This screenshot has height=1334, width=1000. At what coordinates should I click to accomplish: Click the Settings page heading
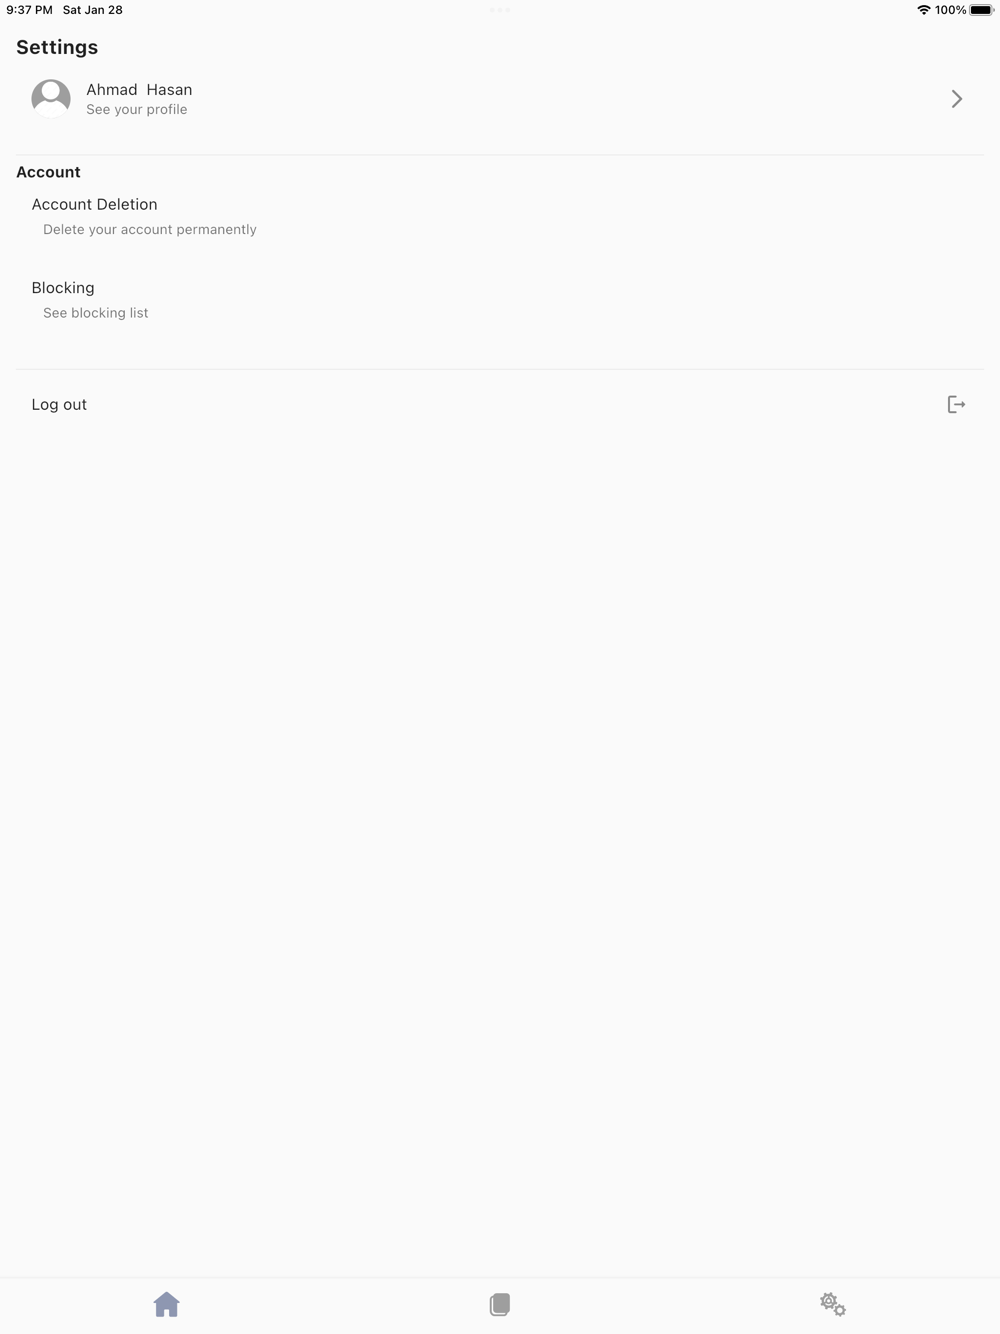click(x=57, y=47)
